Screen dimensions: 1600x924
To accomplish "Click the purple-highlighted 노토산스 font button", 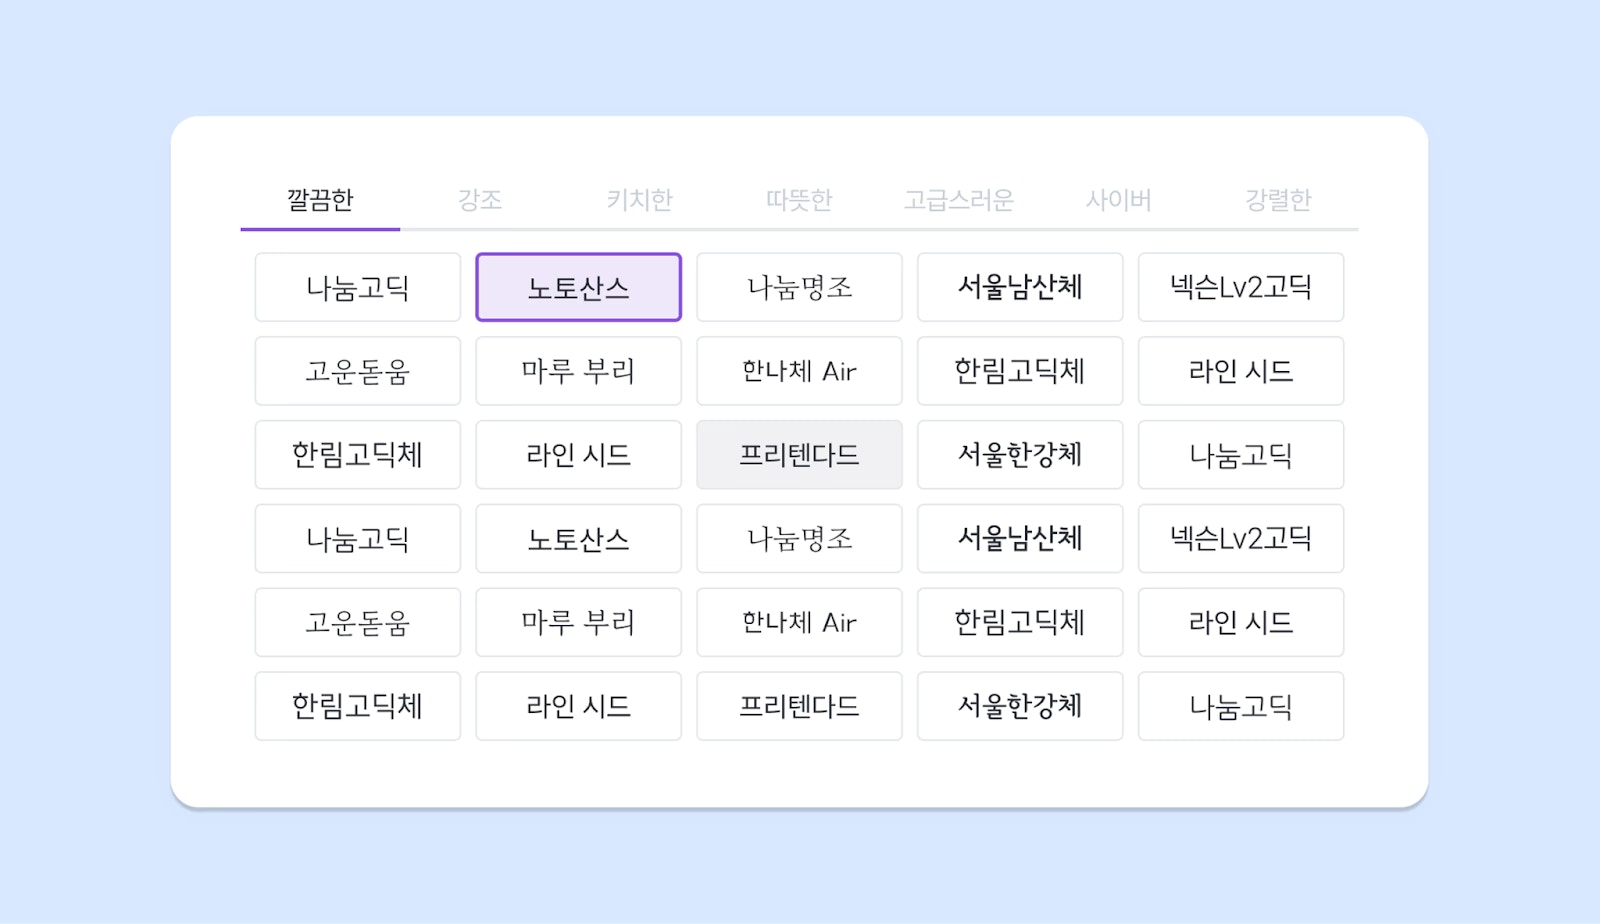I will pyautogui.click(x=579, y=287).
